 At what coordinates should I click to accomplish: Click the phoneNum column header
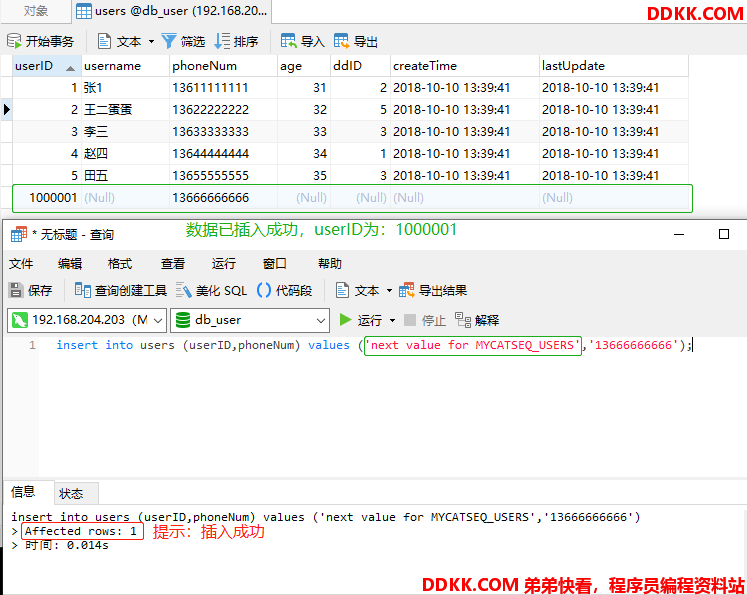click(x=223, y=66)
